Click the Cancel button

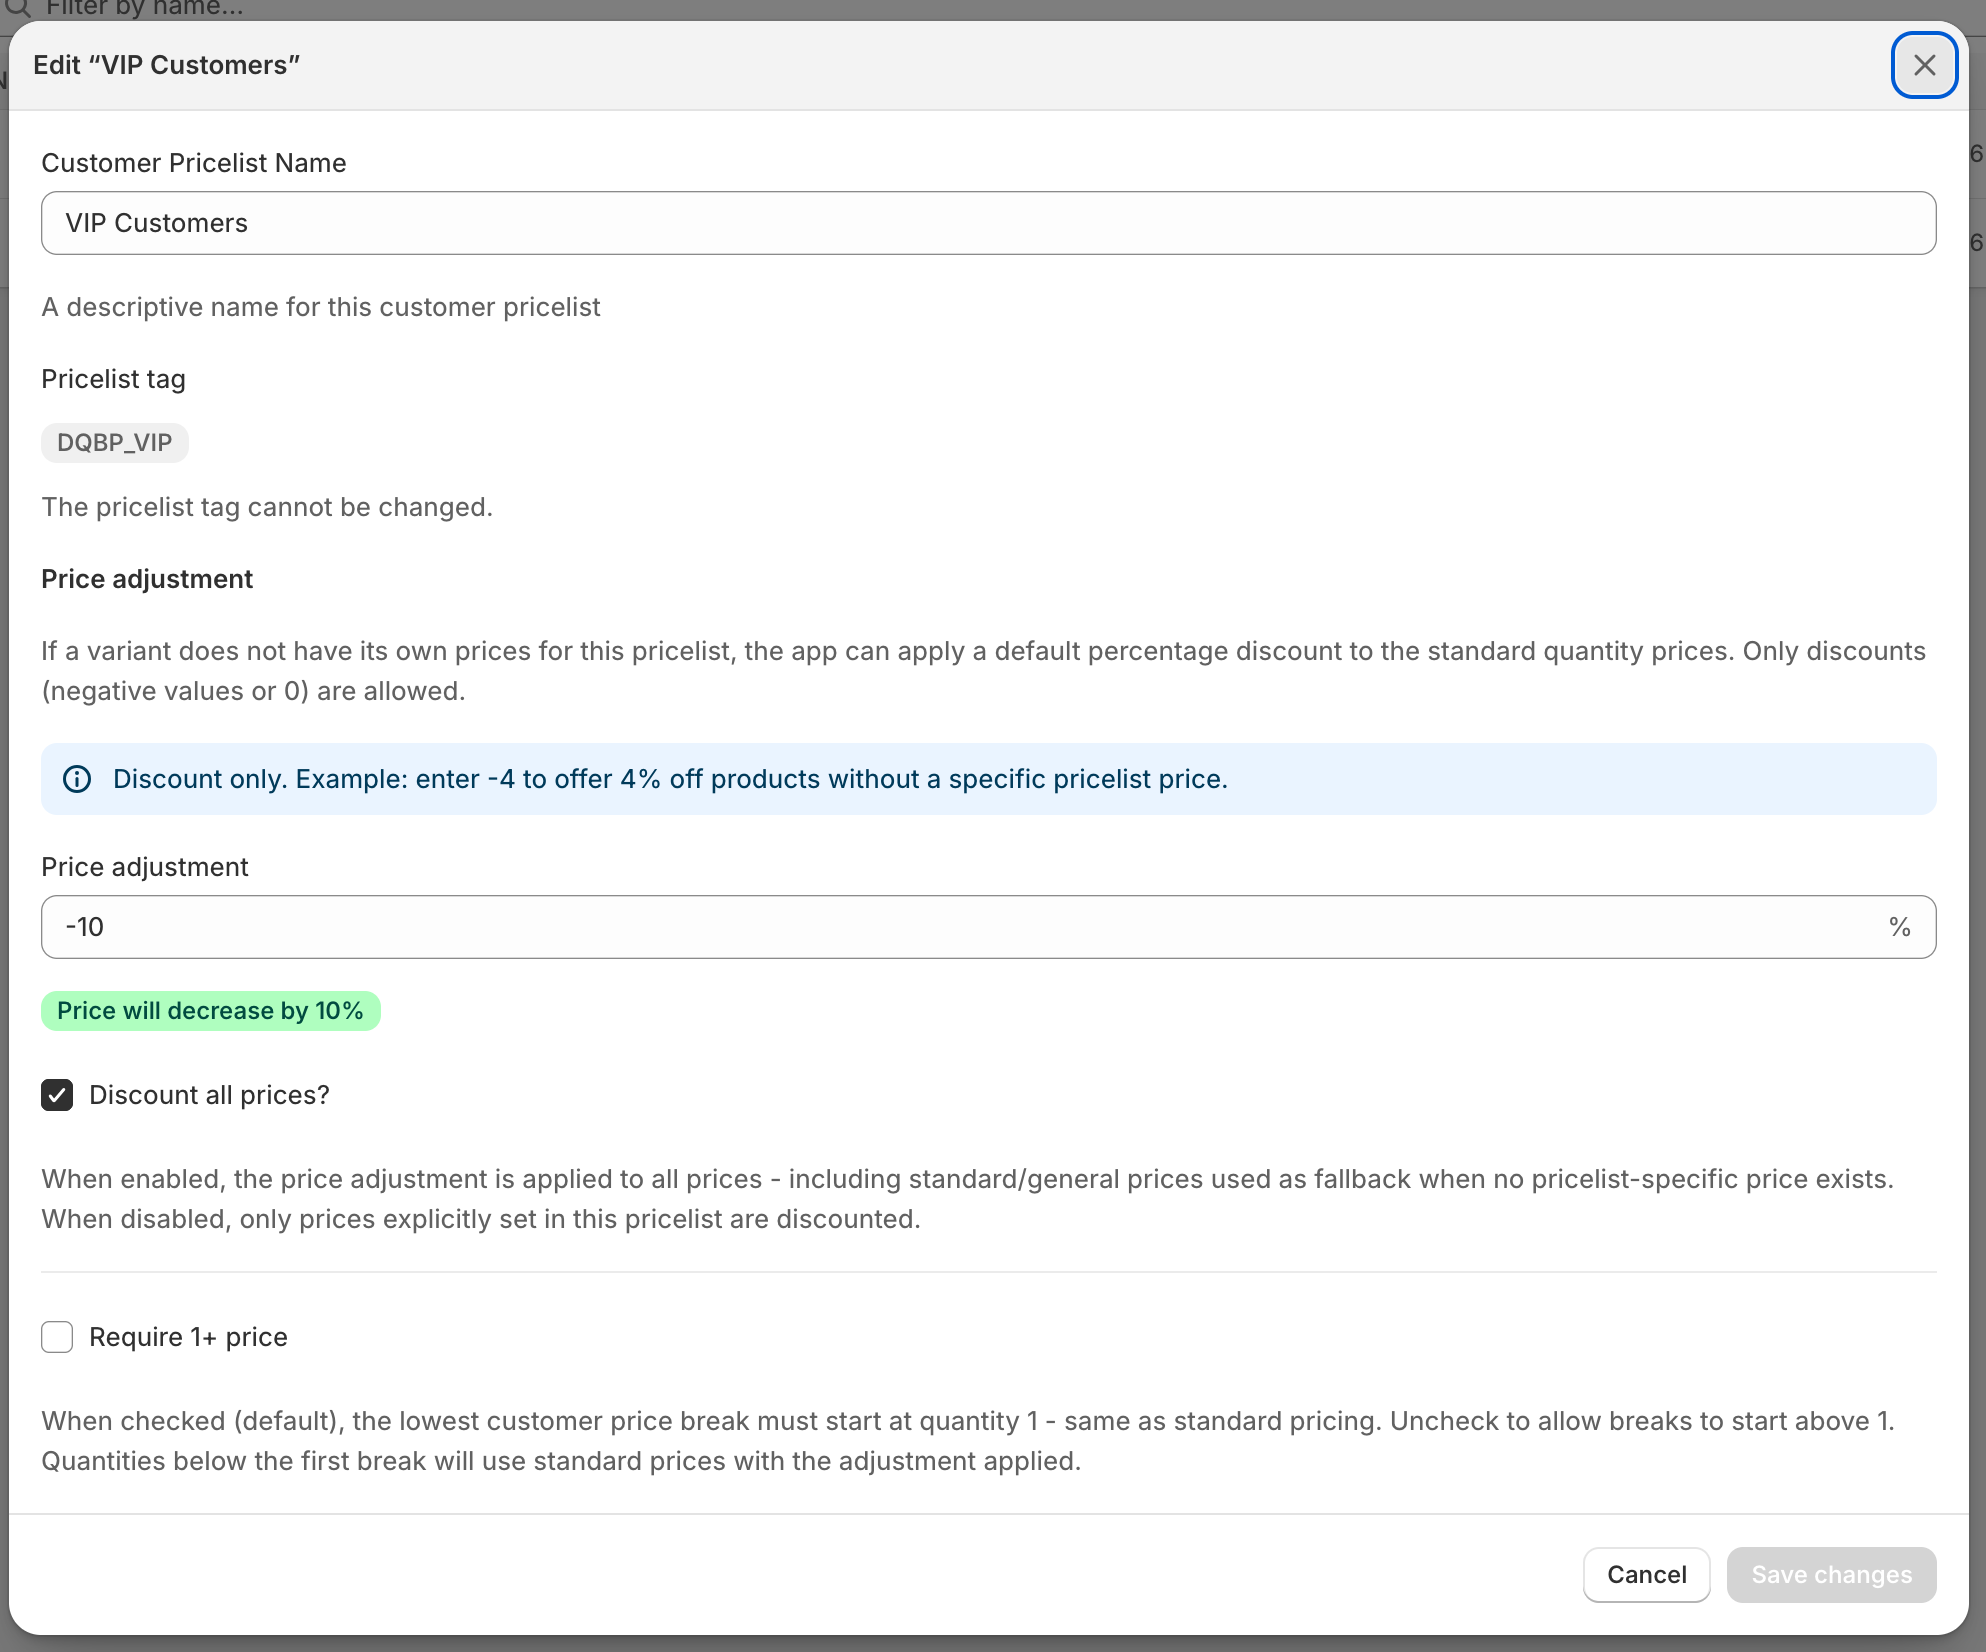1646,1575
